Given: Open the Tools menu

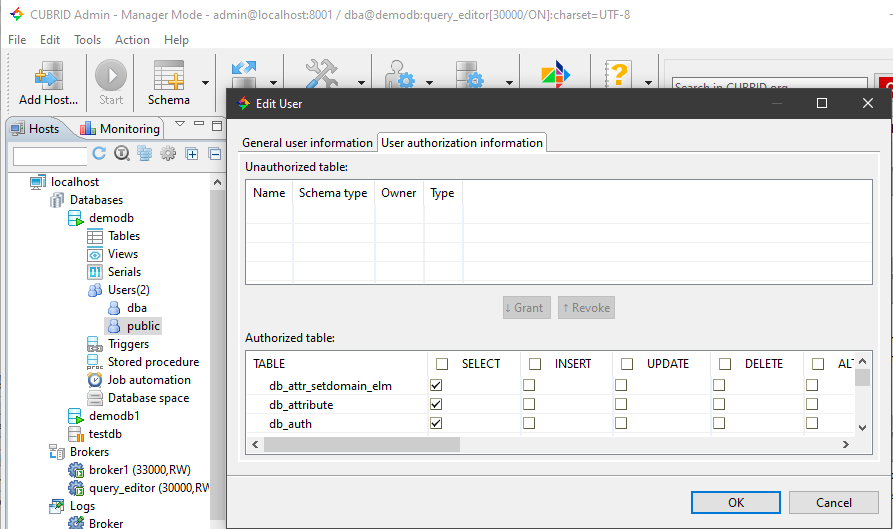Looking at the screenshot, I should tap(87, 40).
